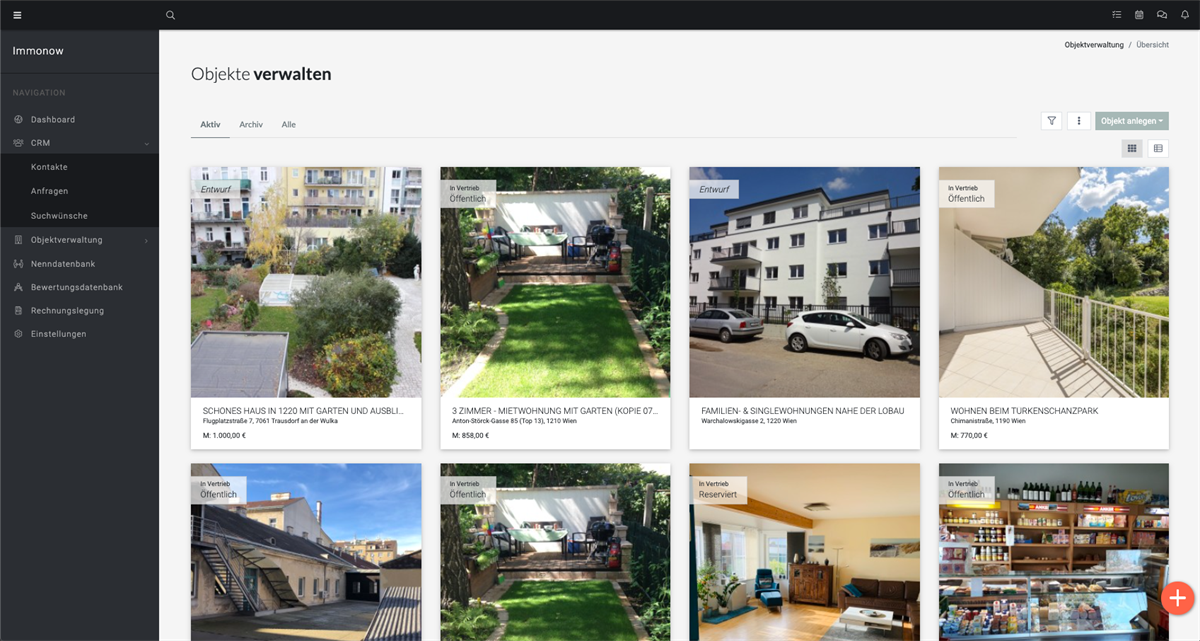Image resolution: width=1200 pixels, height=641 pixels.
Task: Switch to the grid view layout
Action: click(x=1132, y=148)
